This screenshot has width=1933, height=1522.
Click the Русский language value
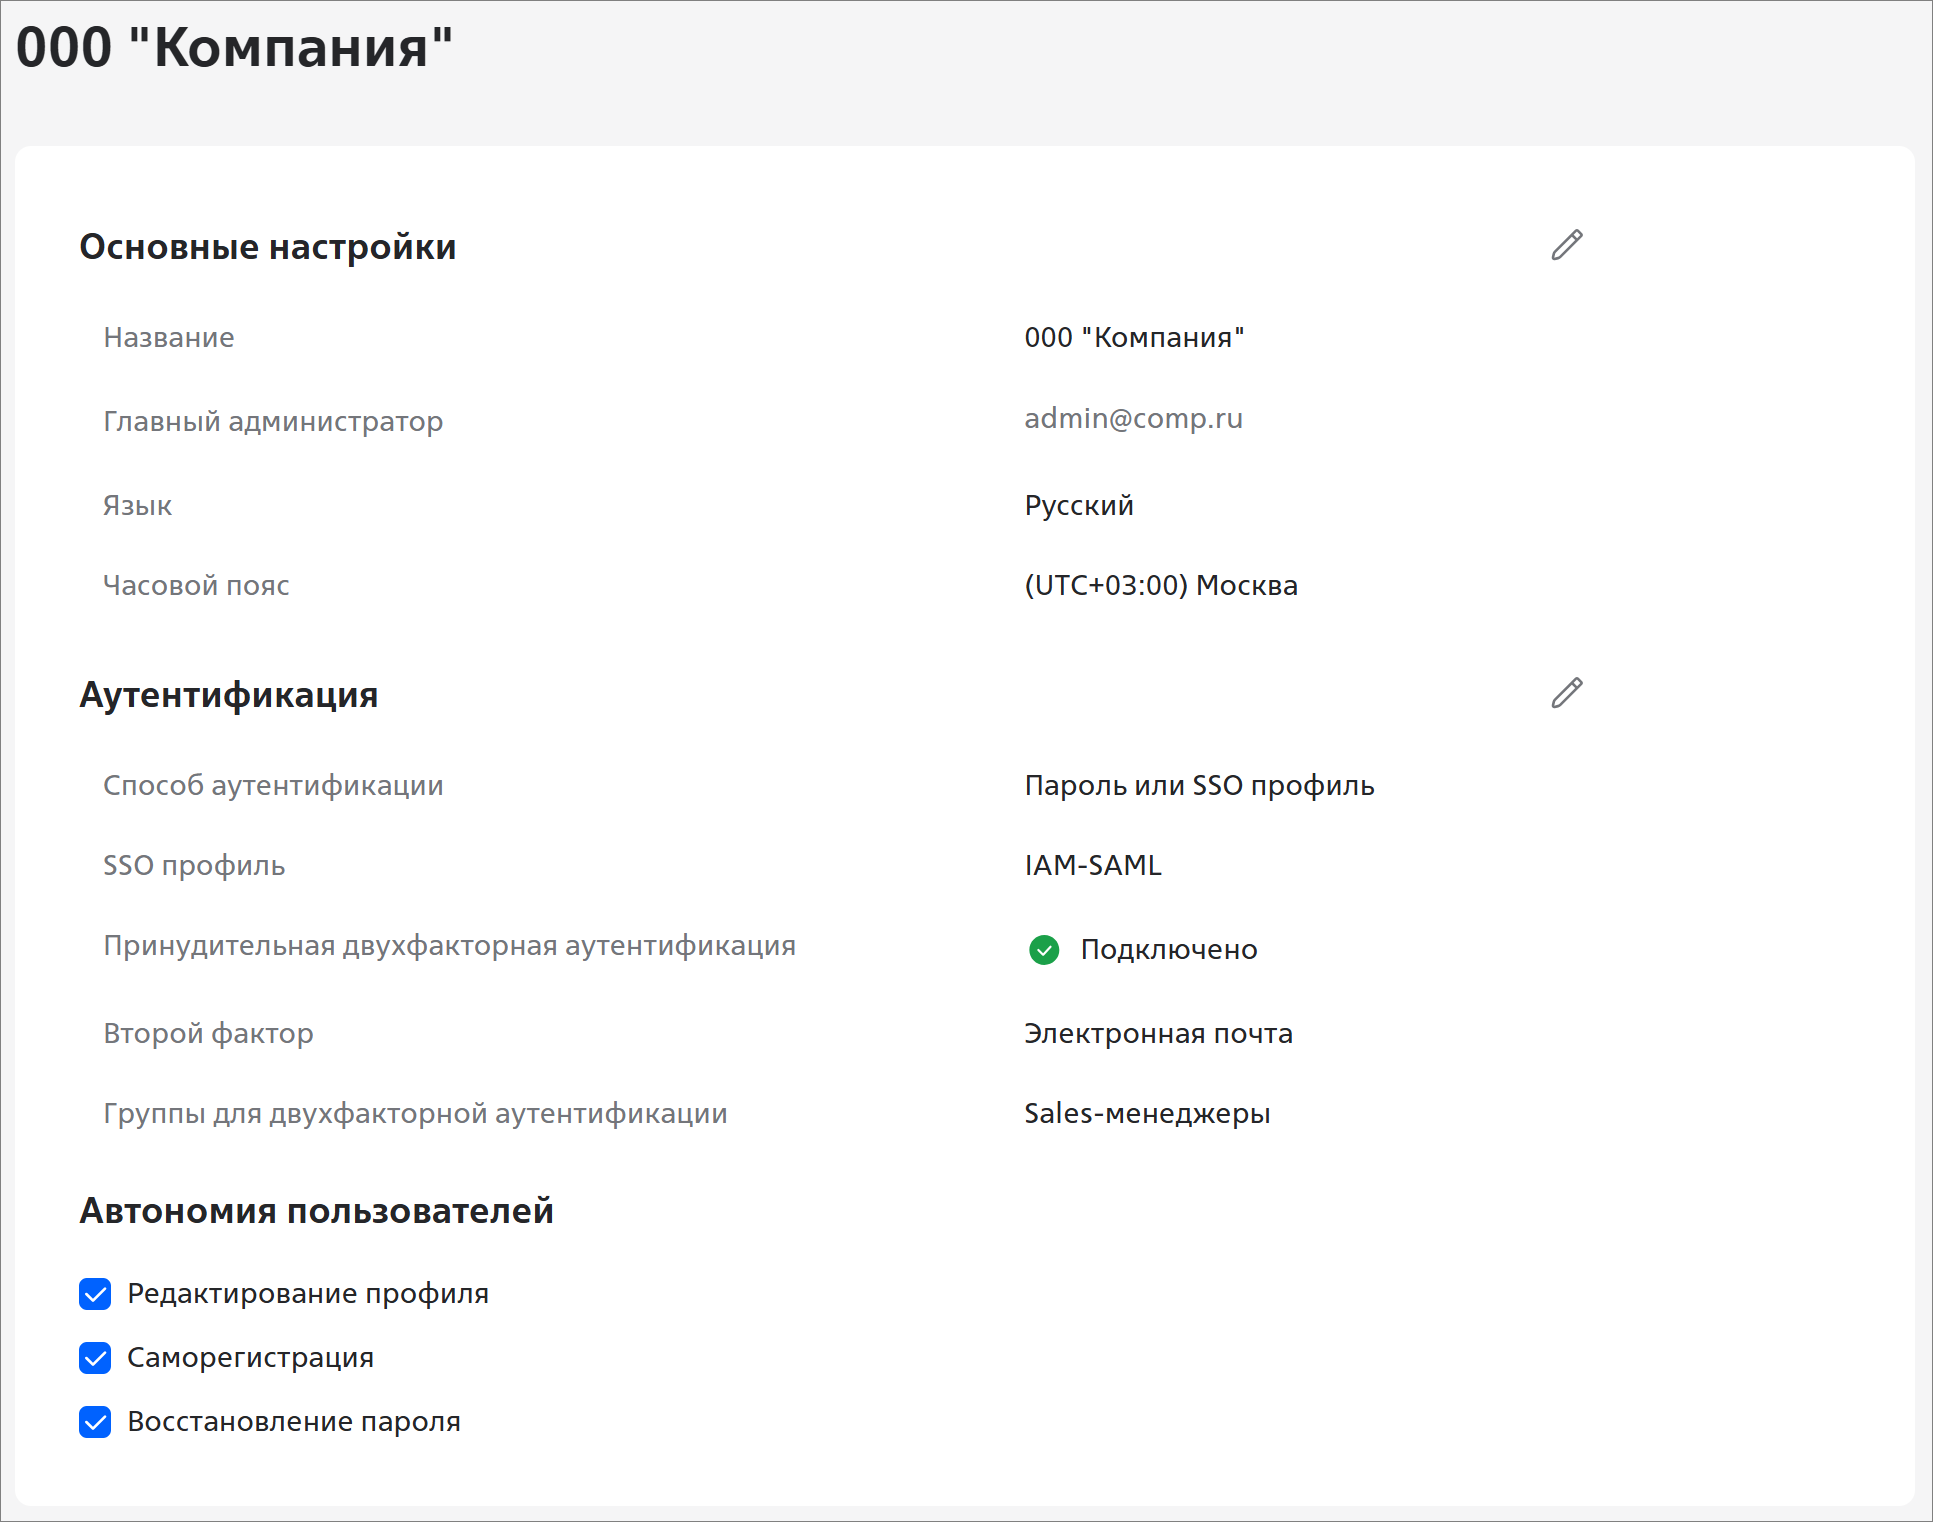click(x=1078, y=506)
